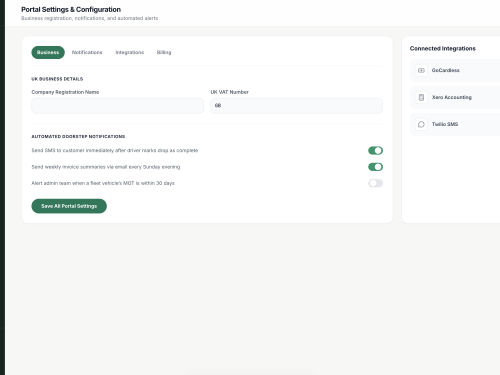Click the Twilio SMS chat bubble icon
The image size is (500, 375).
[x=421, y=124]
